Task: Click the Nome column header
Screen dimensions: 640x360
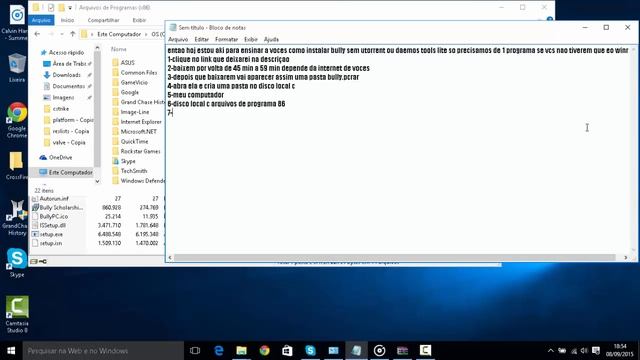Action: point(119,49)
